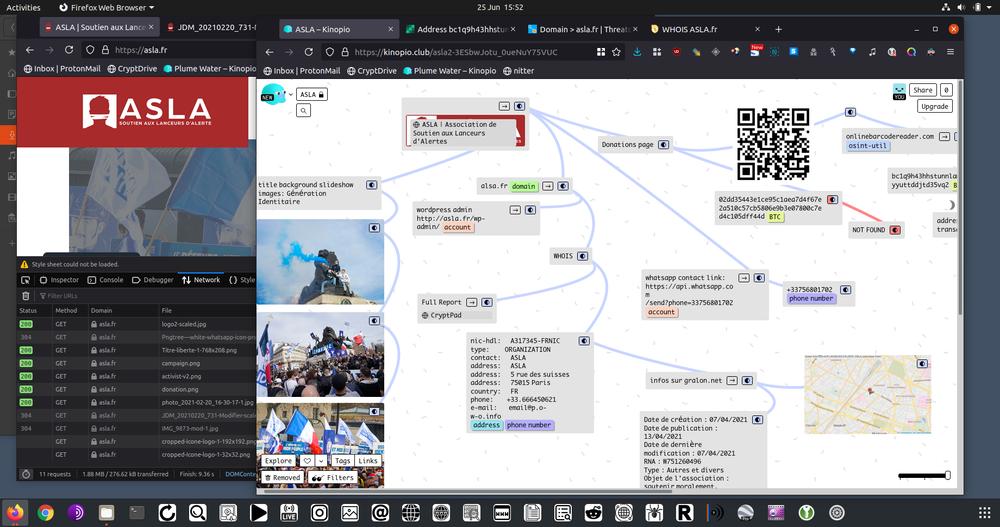Toggle connector on NOT FOUND card
1000x527 pixels.
point(895,230)
